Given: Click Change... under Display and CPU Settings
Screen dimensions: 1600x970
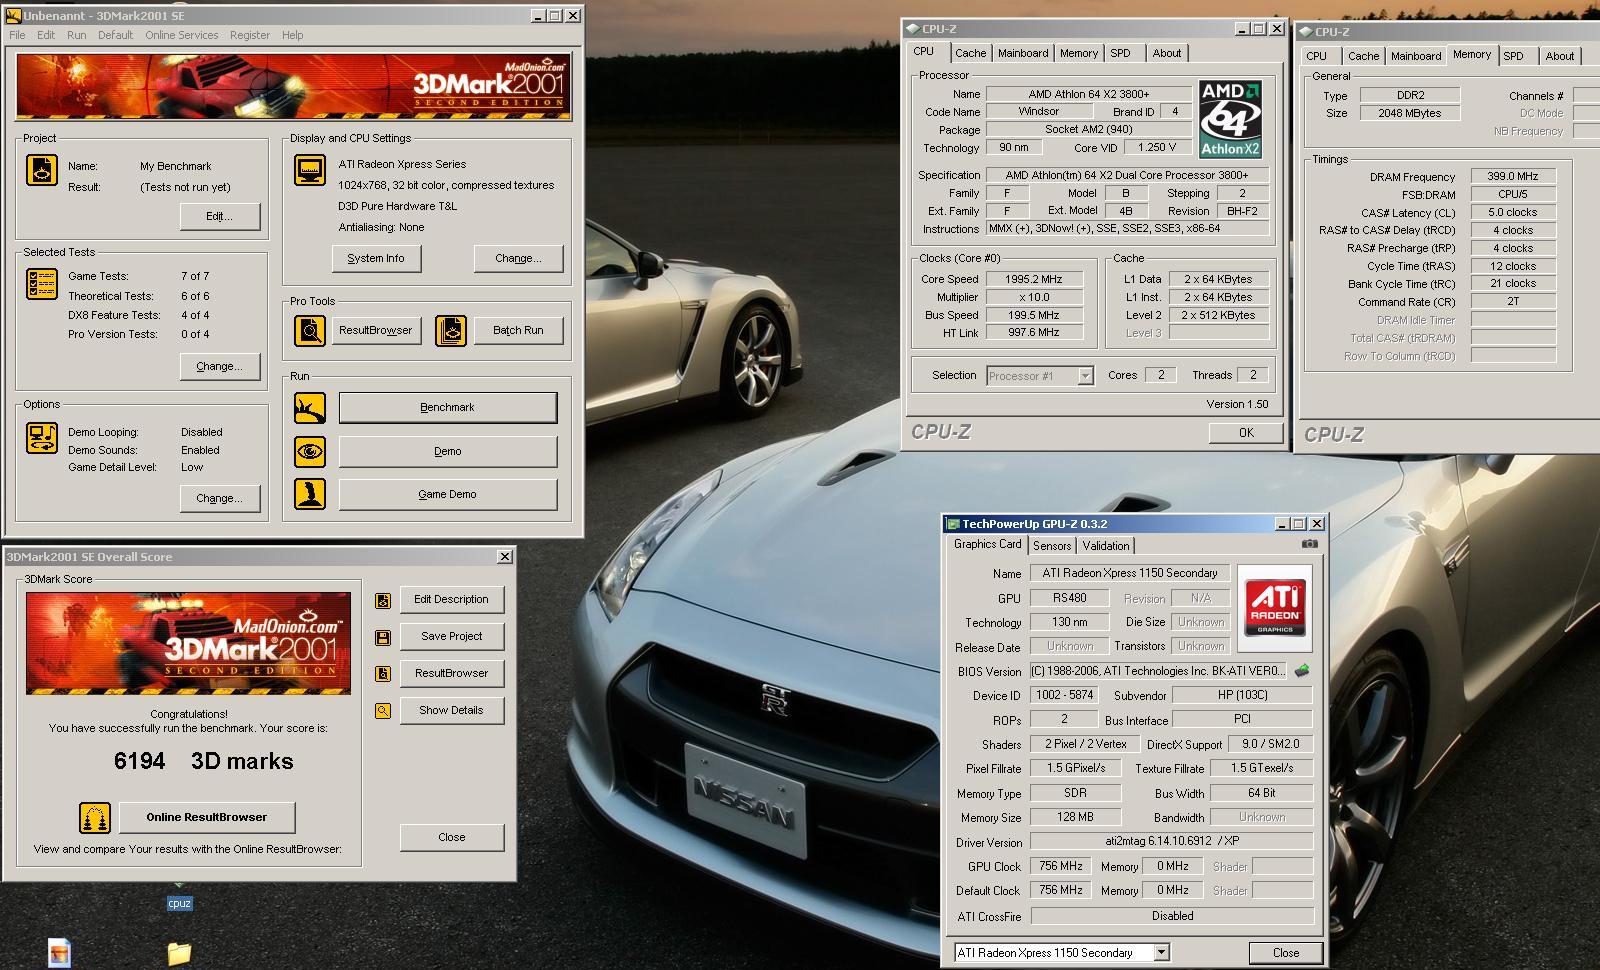Looking at the screenshot, I should (x=518, y=258).
